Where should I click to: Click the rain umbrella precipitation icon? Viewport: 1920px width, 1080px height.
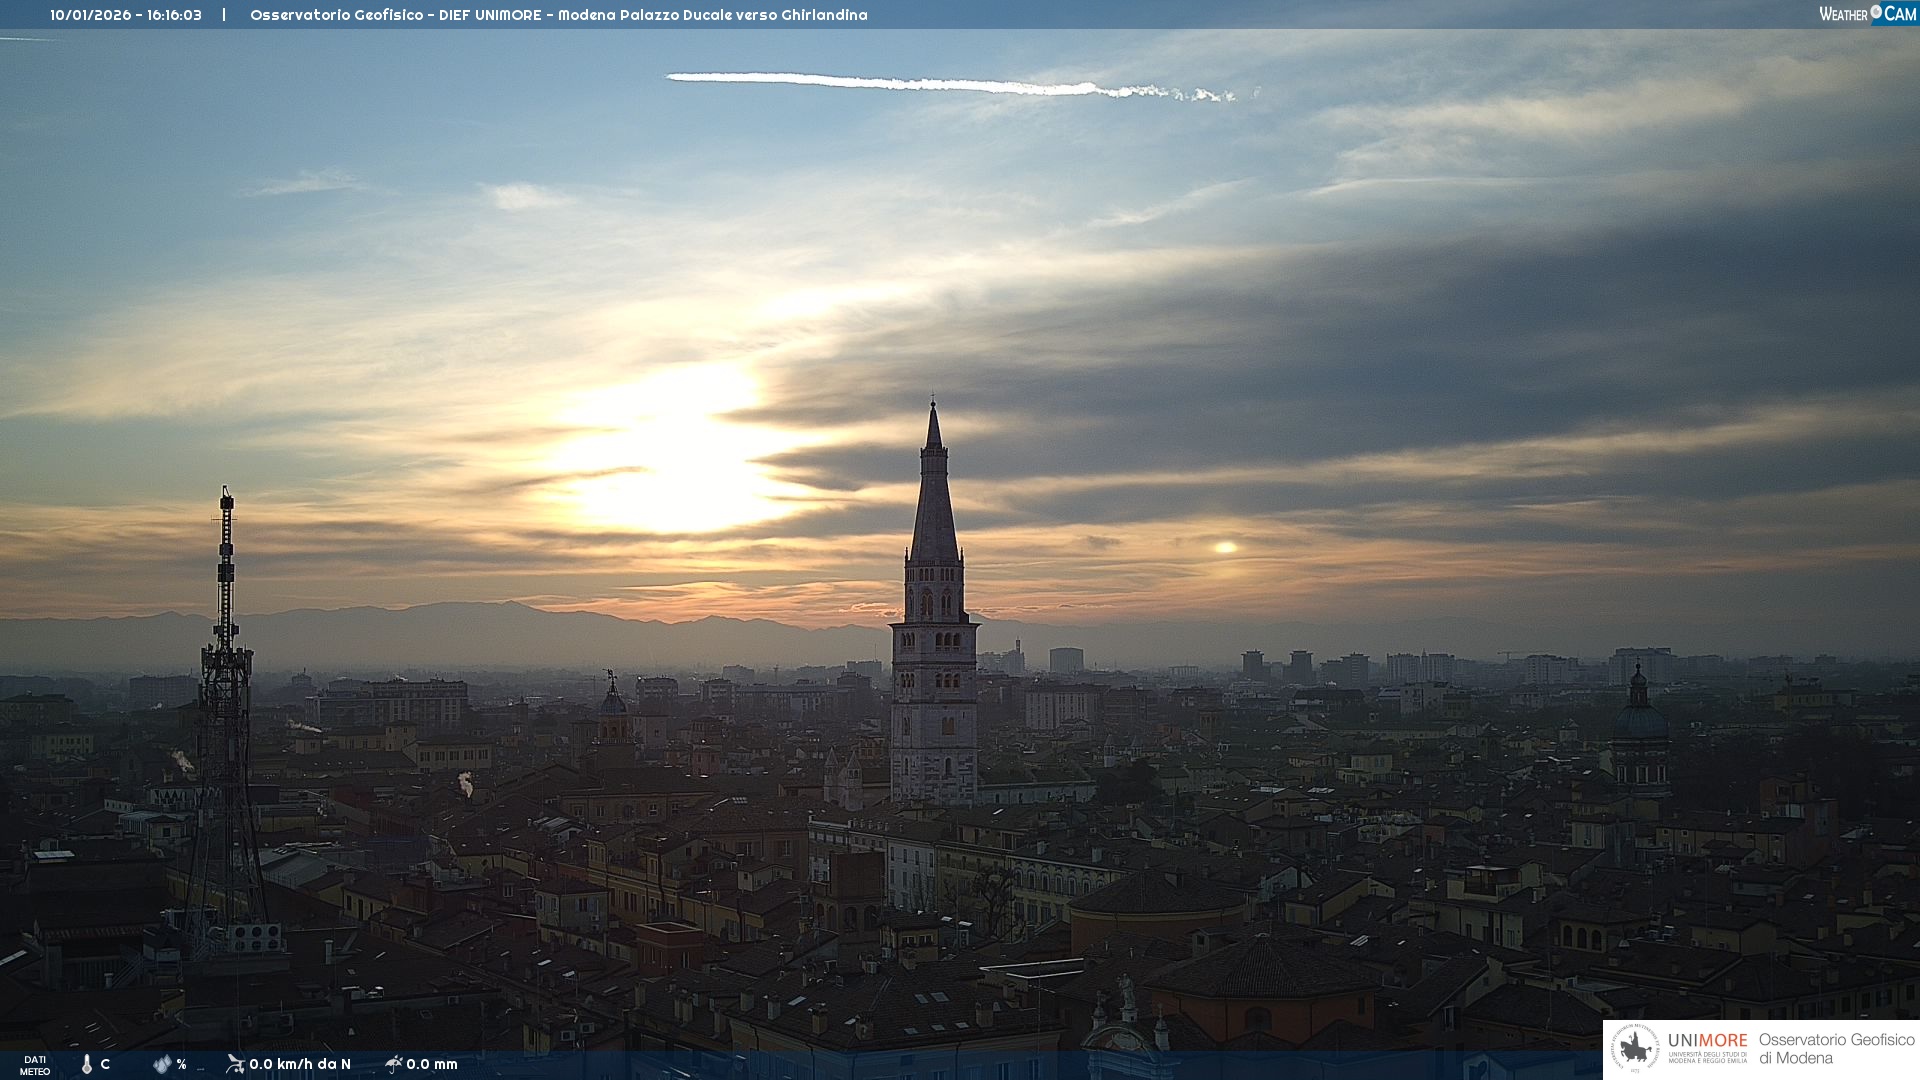(394, 1064)
